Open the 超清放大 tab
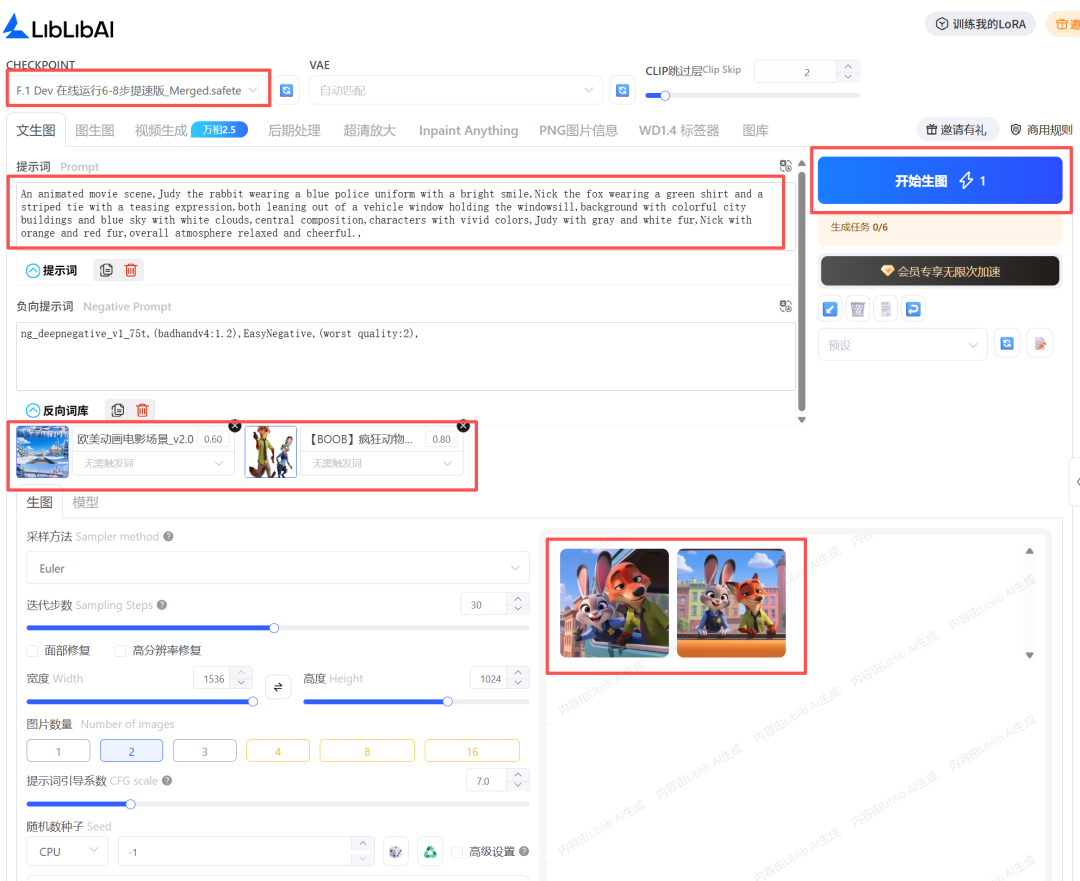The height and width of the screenshot is (881, 1080). [369, 130]
